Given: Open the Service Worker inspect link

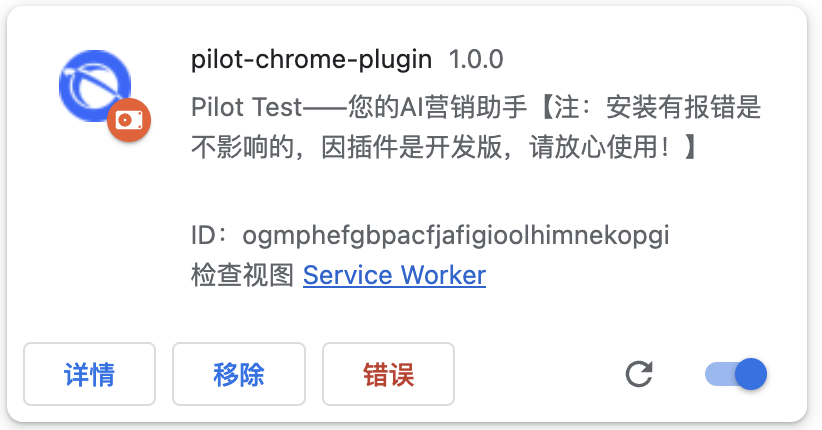Looking at the screenshot, I should coord(394,275).
